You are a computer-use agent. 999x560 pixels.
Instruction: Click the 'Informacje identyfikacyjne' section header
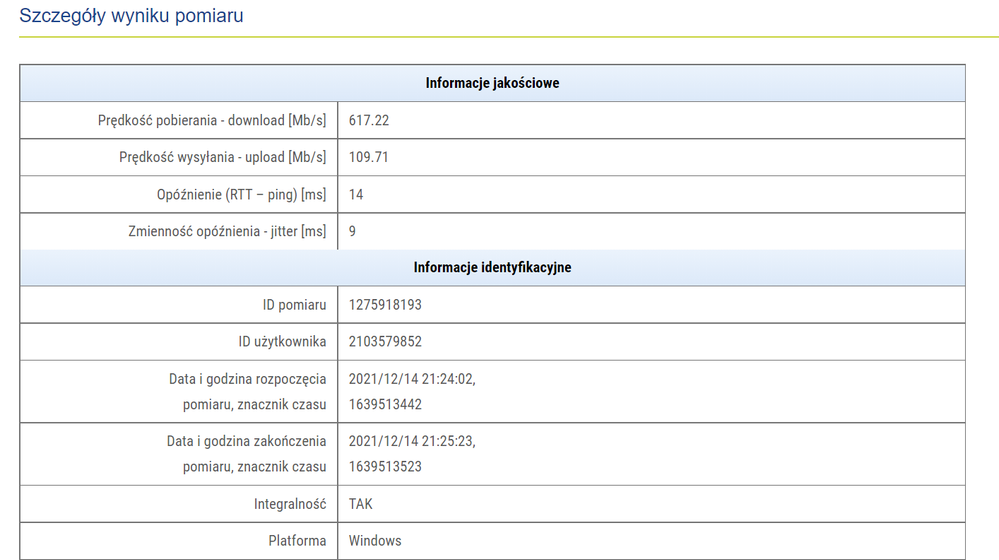click(x=492, y=268)
